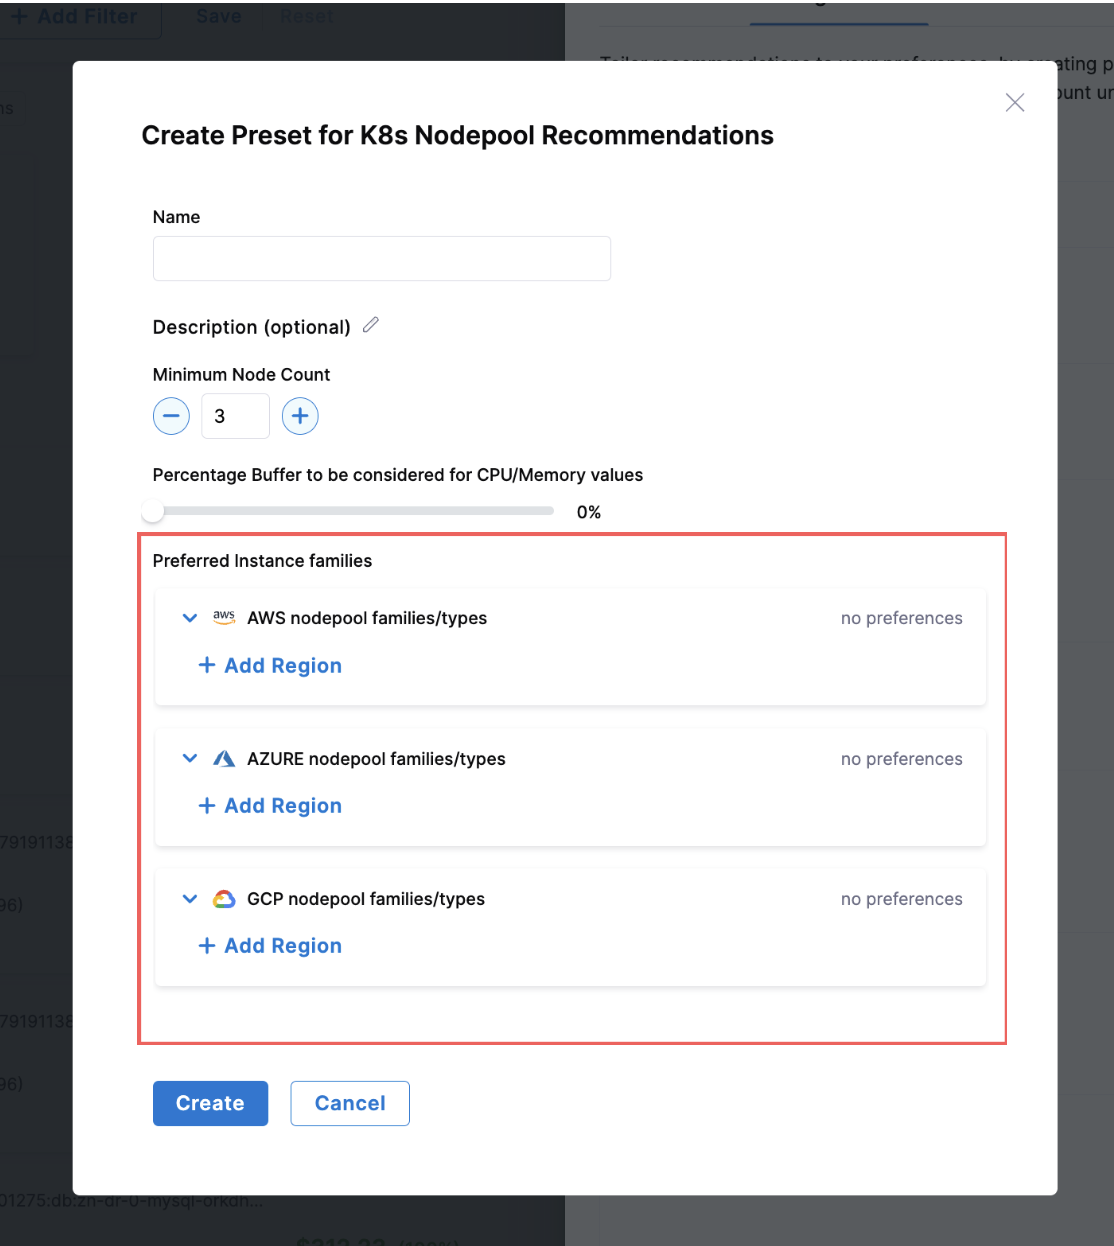This screenshot has width=1114, height=1246.
Task: Click the pencil icon next to Description
Action: coord(371,325)
